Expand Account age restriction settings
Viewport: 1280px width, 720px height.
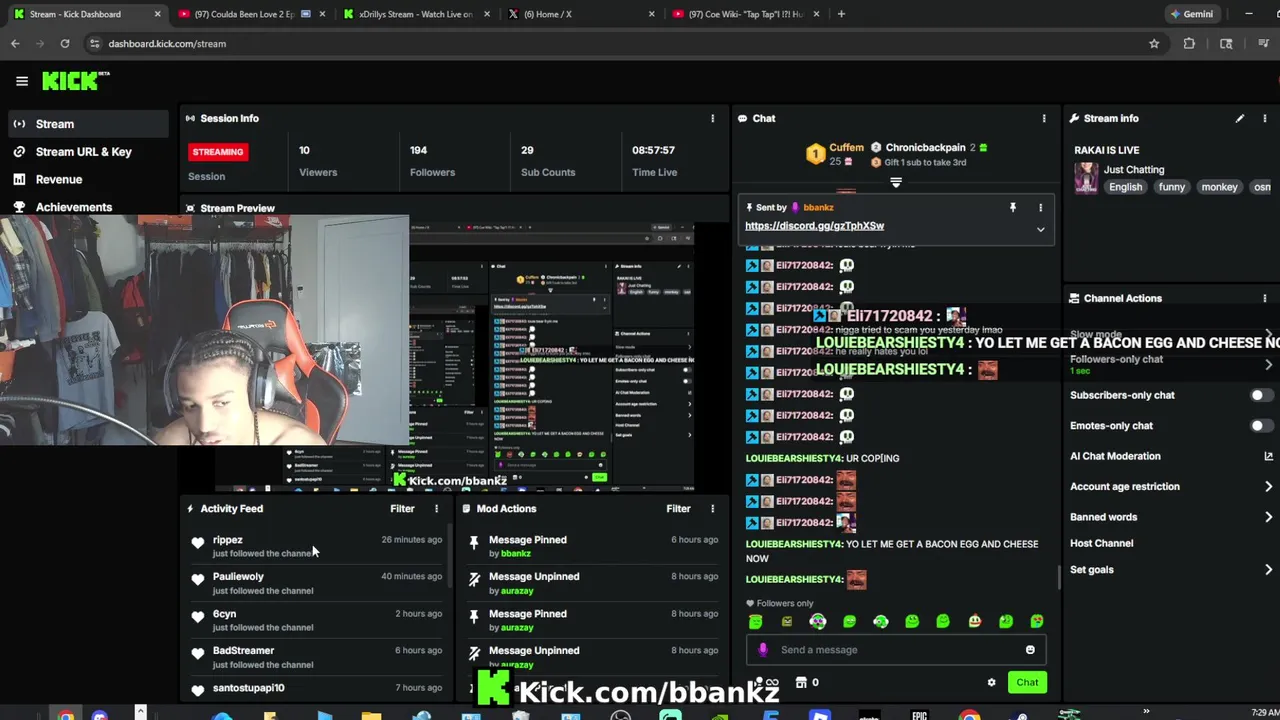pos(1268,487)
